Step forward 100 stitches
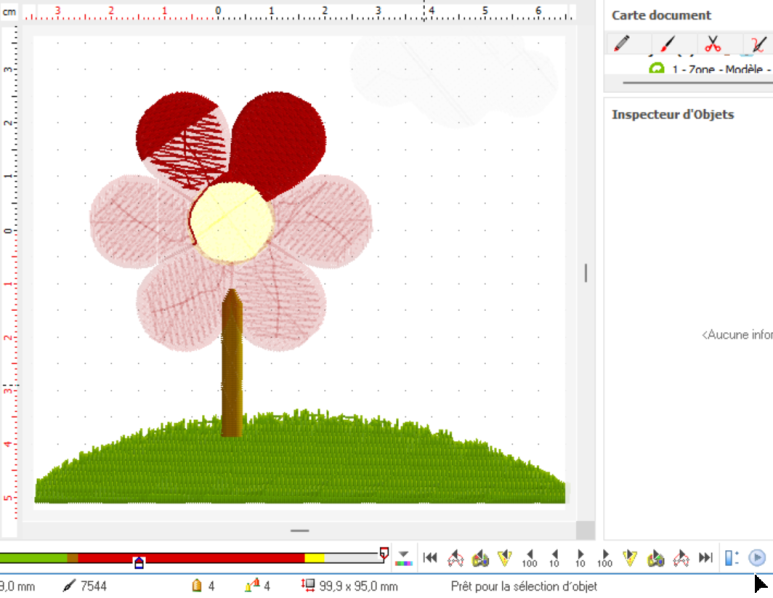 [605, 559]
